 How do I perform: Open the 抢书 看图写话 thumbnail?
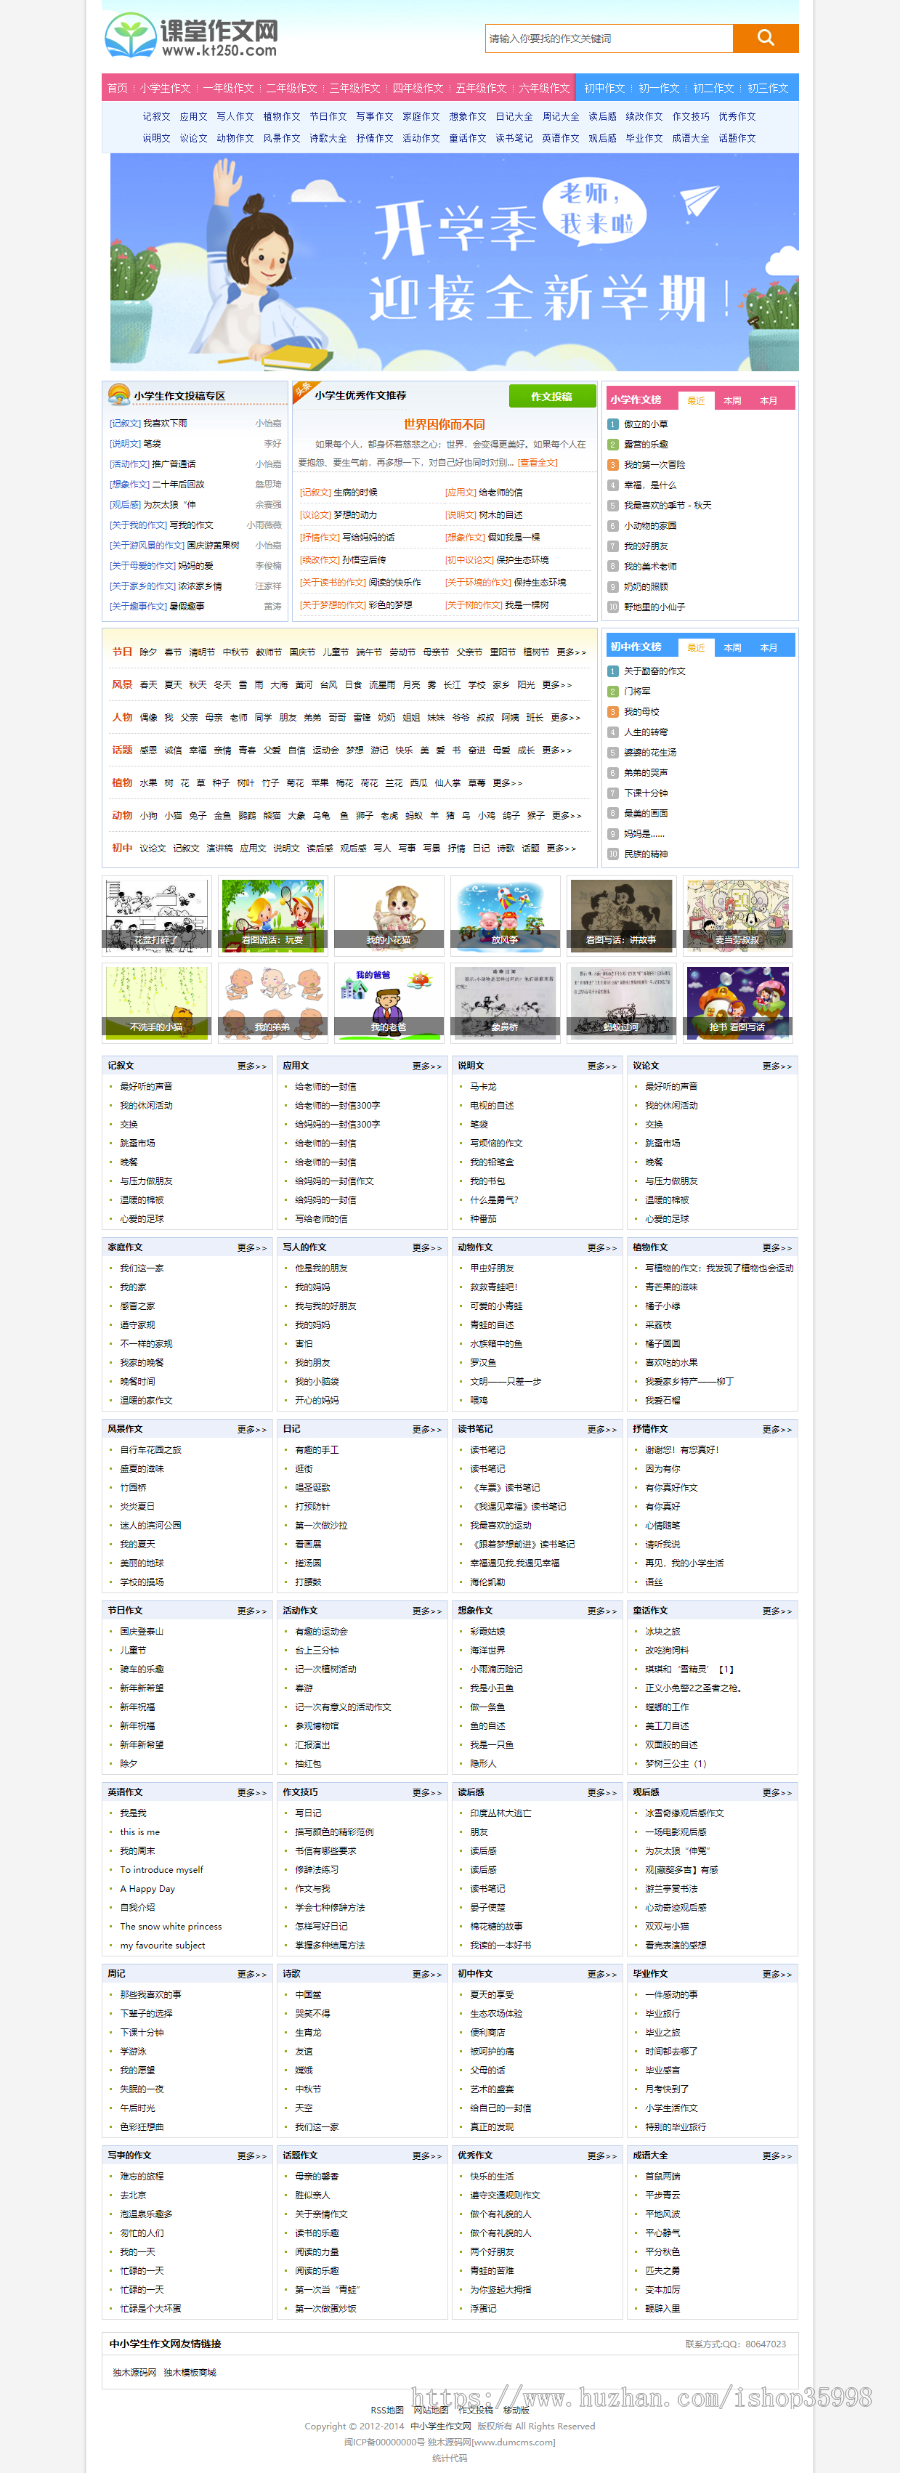pyautogui.click(x=738, y=1001)
